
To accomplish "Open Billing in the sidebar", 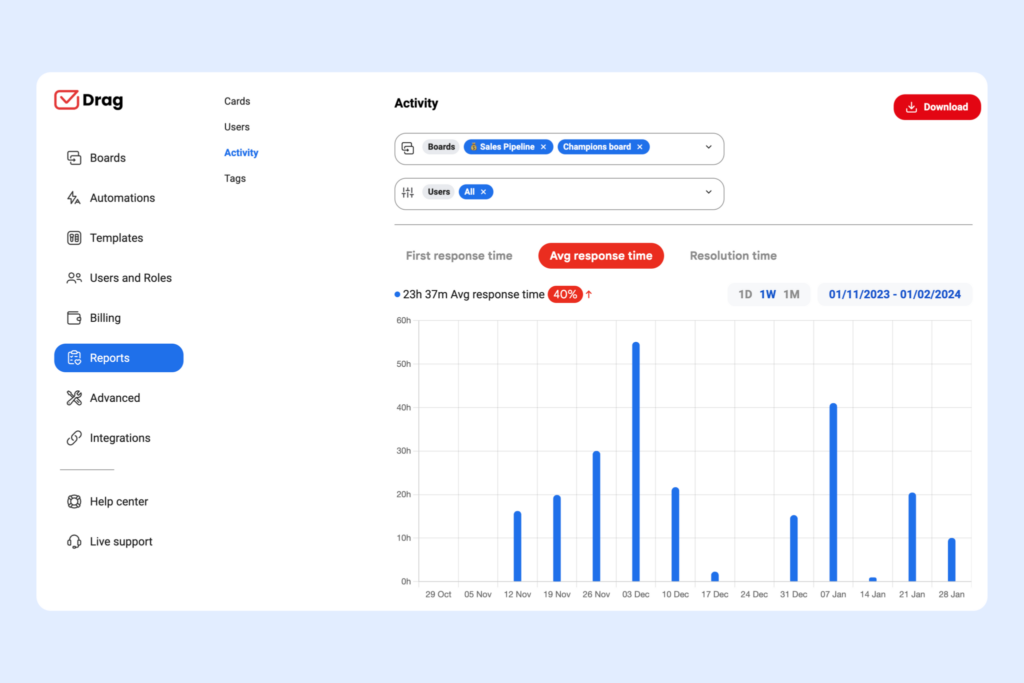I will [x=105, y=318].
